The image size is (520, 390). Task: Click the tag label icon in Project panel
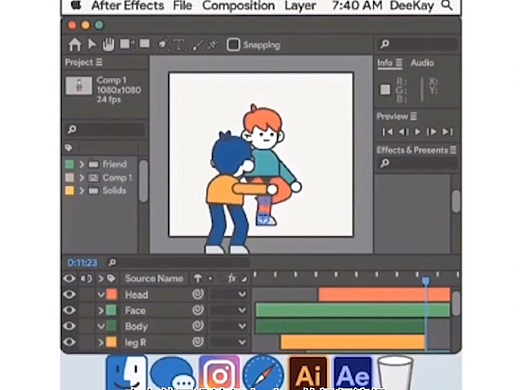69,148
